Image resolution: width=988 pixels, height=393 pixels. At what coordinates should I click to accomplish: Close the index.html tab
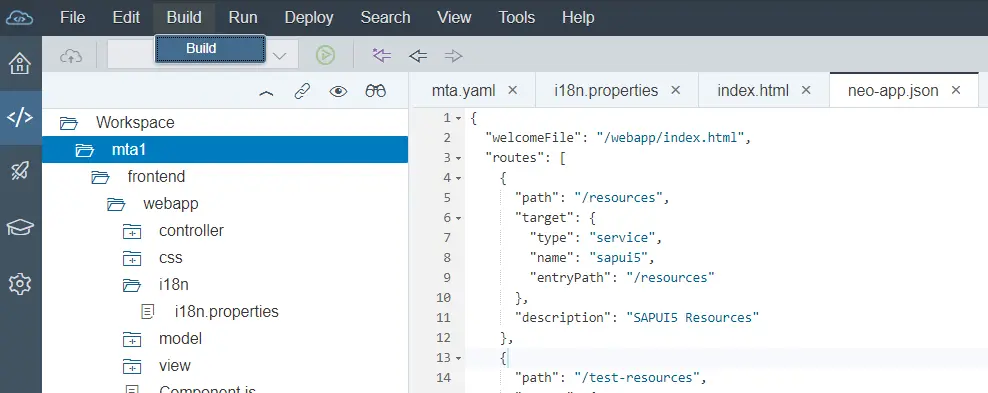click(x=806, y=90)
